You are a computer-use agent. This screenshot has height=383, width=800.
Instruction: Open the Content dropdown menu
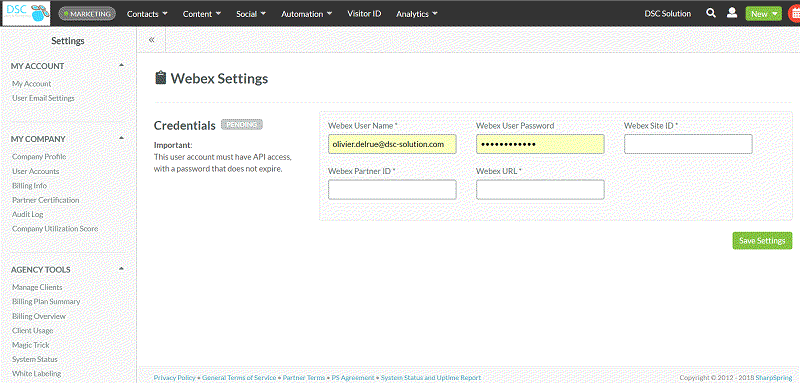(x=202, y=14)
